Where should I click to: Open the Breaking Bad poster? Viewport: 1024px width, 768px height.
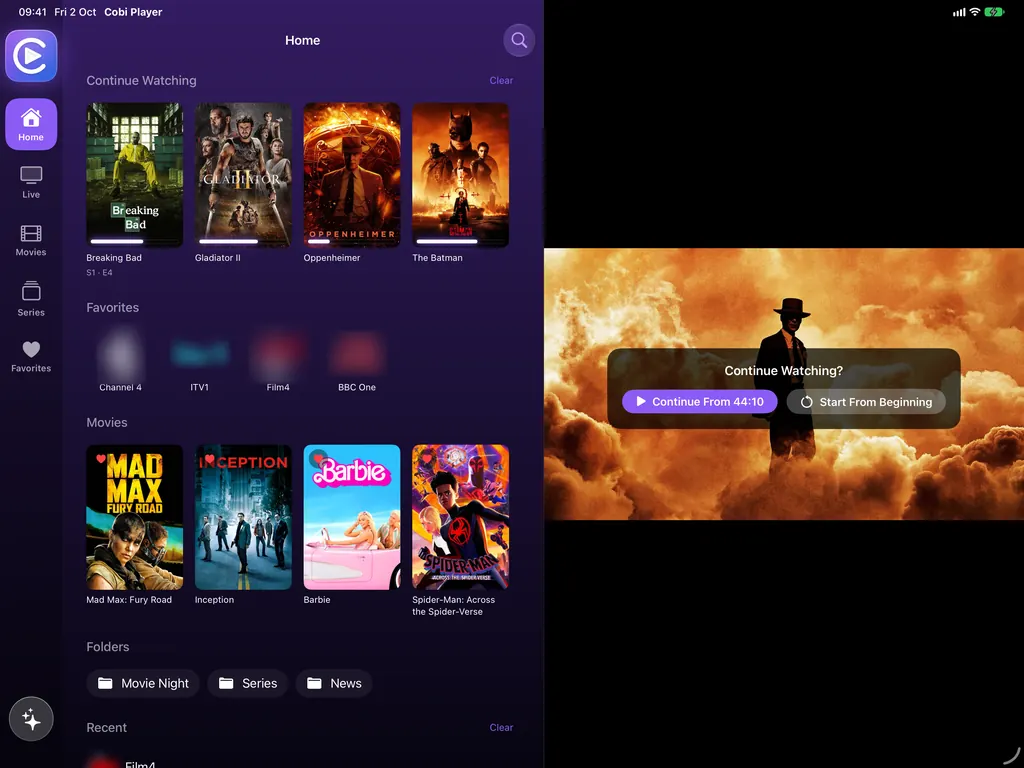pyautogui.click(x=135, y=174)
